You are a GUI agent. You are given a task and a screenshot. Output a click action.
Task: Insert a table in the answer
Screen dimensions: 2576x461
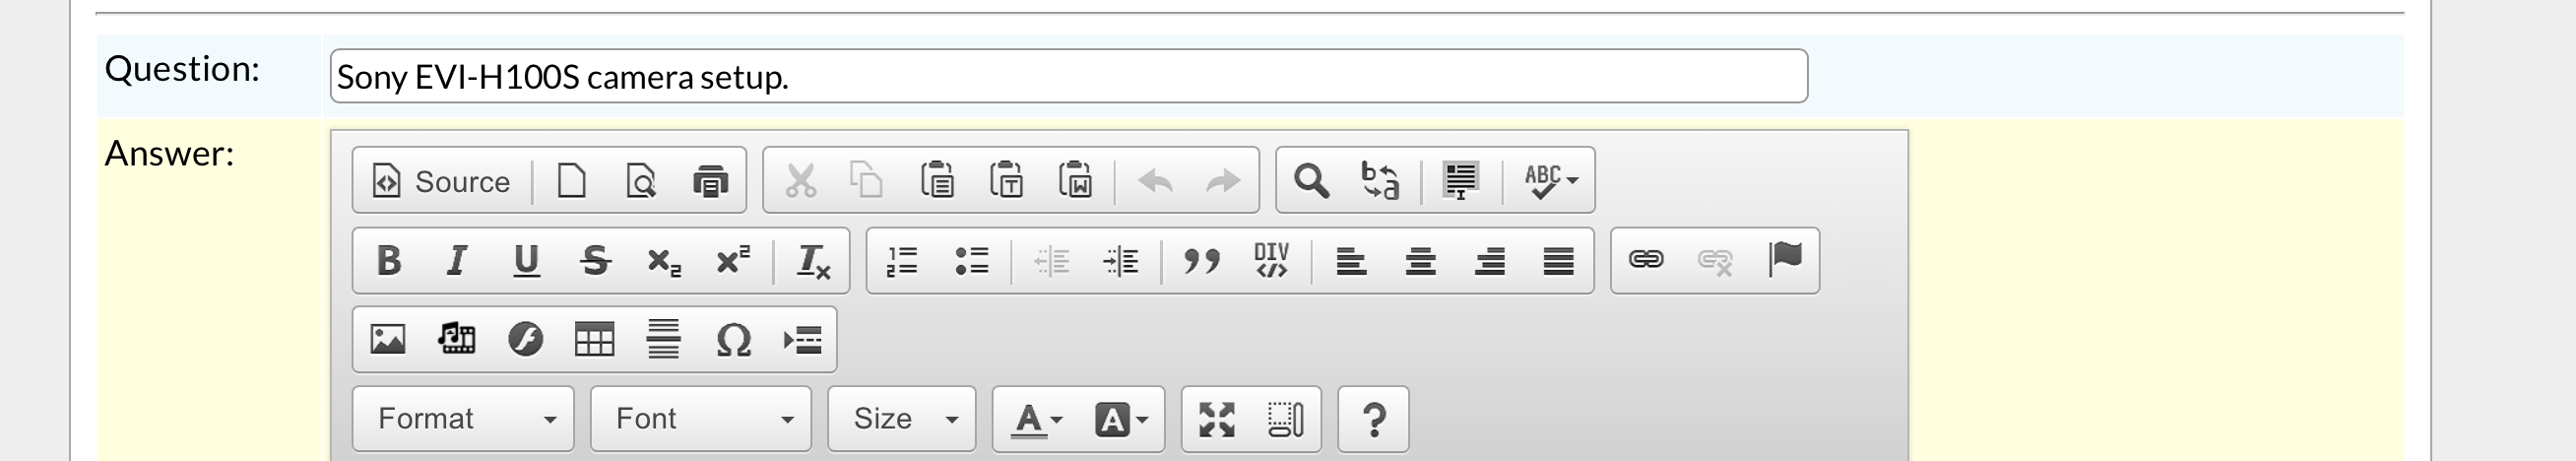[594, 340]
